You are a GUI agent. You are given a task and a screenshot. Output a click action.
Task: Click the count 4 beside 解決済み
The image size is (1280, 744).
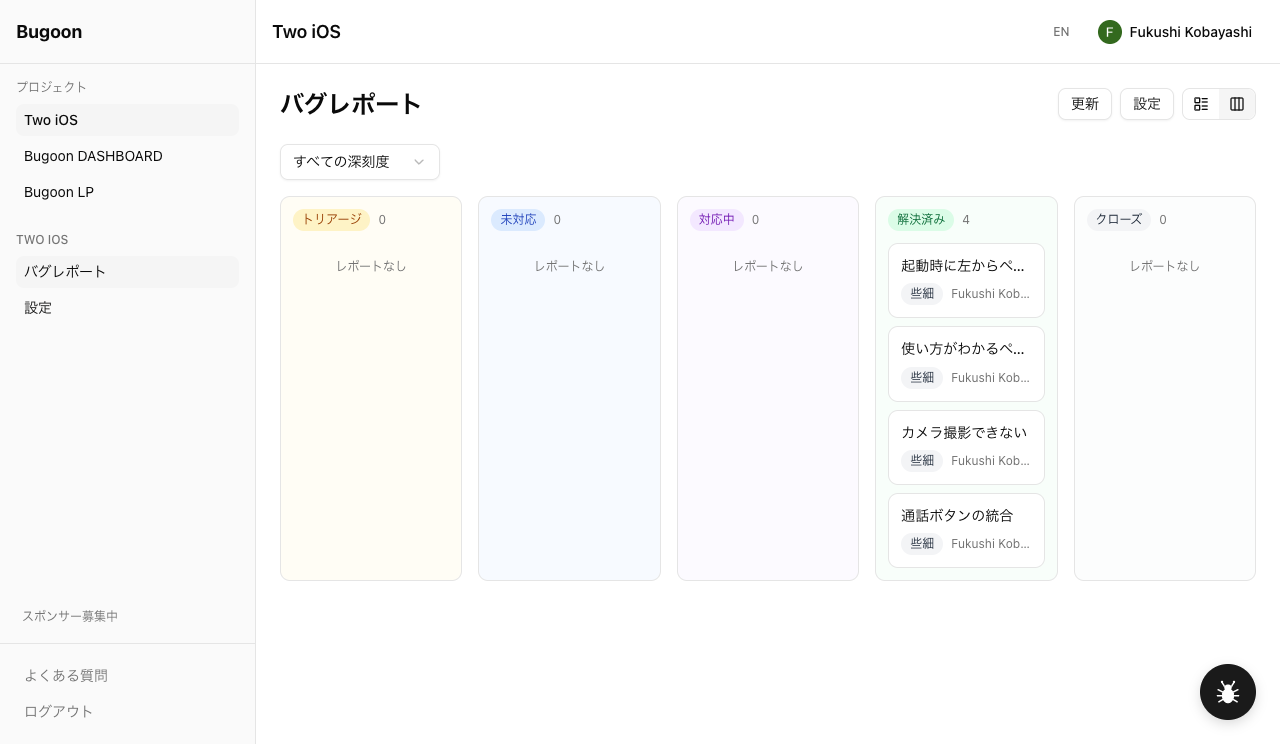966,220
